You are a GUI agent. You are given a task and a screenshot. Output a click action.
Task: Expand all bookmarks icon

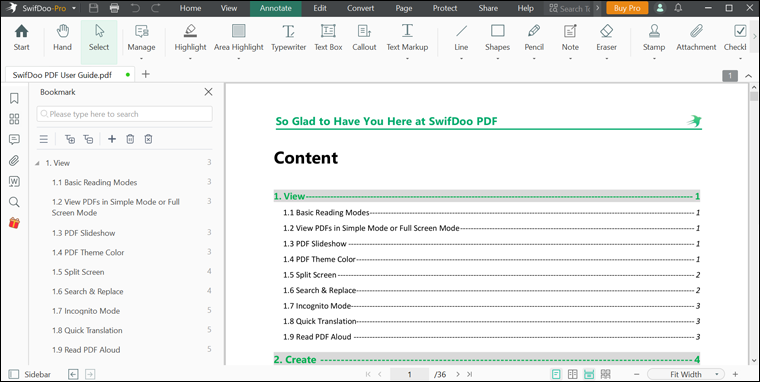70,139
